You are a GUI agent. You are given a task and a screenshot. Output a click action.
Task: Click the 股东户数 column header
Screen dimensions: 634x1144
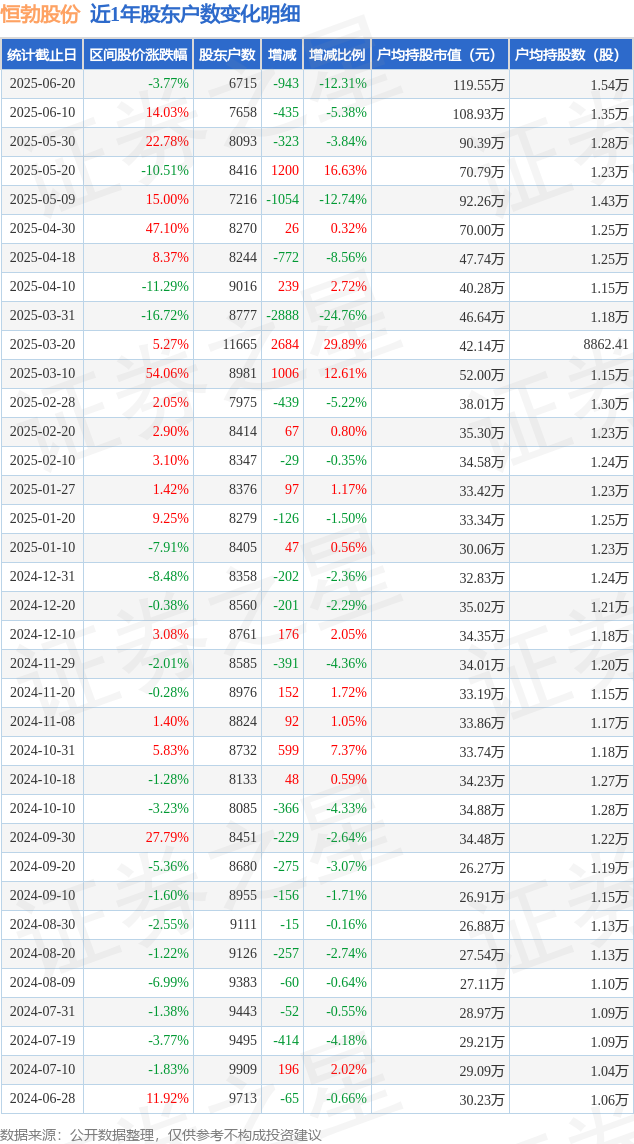(x=227, y=55)
